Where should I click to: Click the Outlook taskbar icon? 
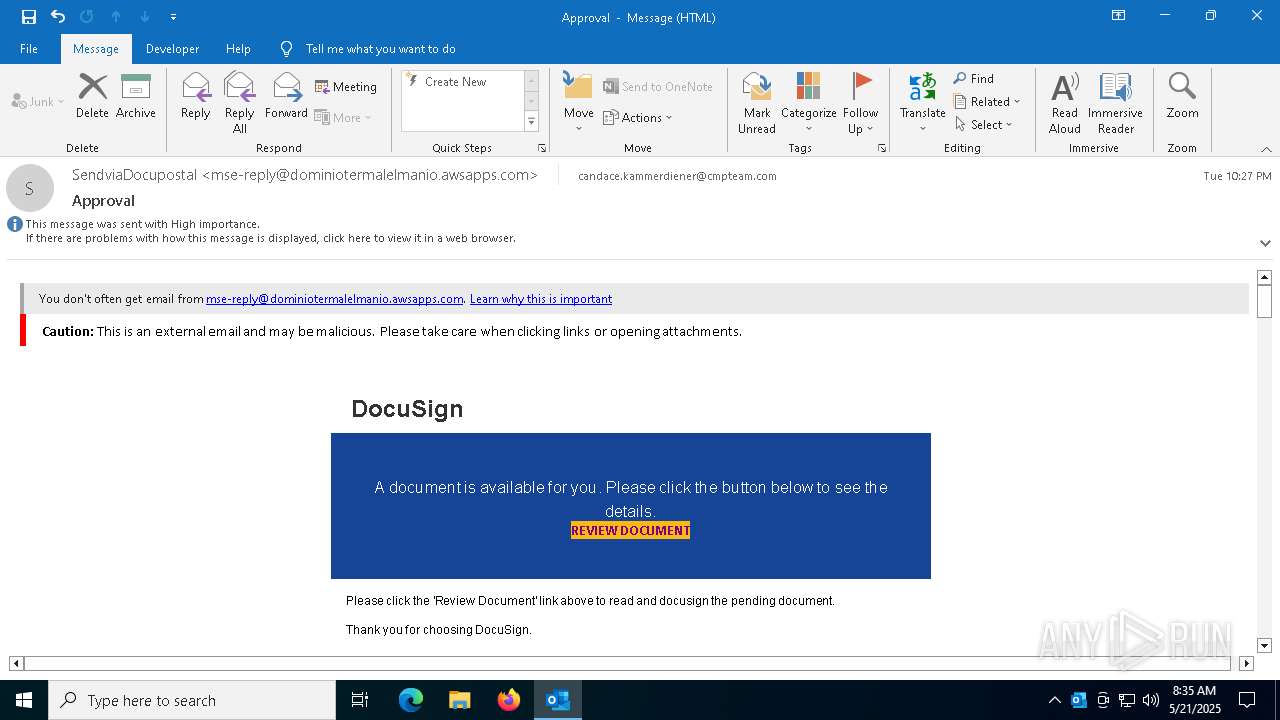(558, 700)
